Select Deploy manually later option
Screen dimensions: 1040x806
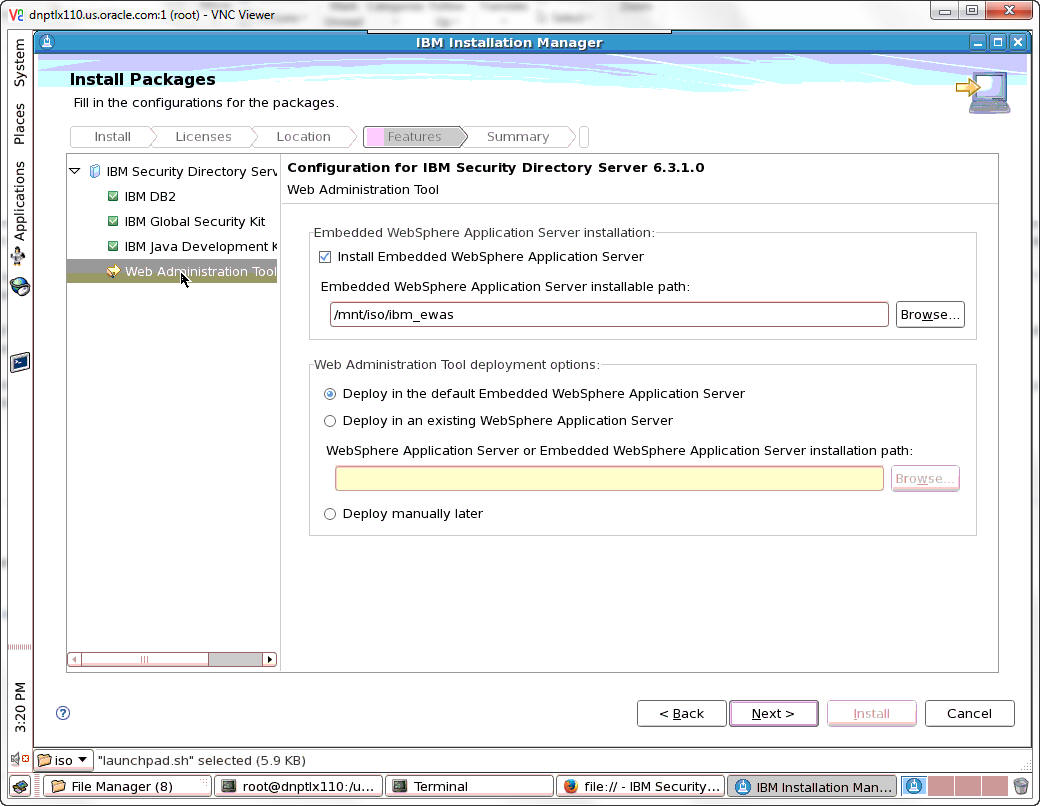[330, 514]
